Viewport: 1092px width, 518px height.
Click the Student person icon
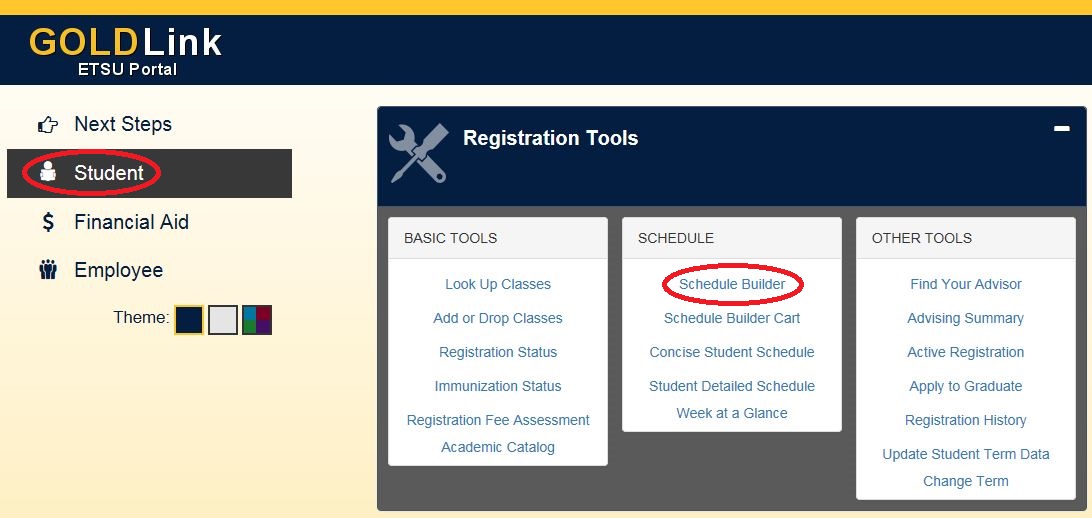pyautogui.click(x=48, y=173)
